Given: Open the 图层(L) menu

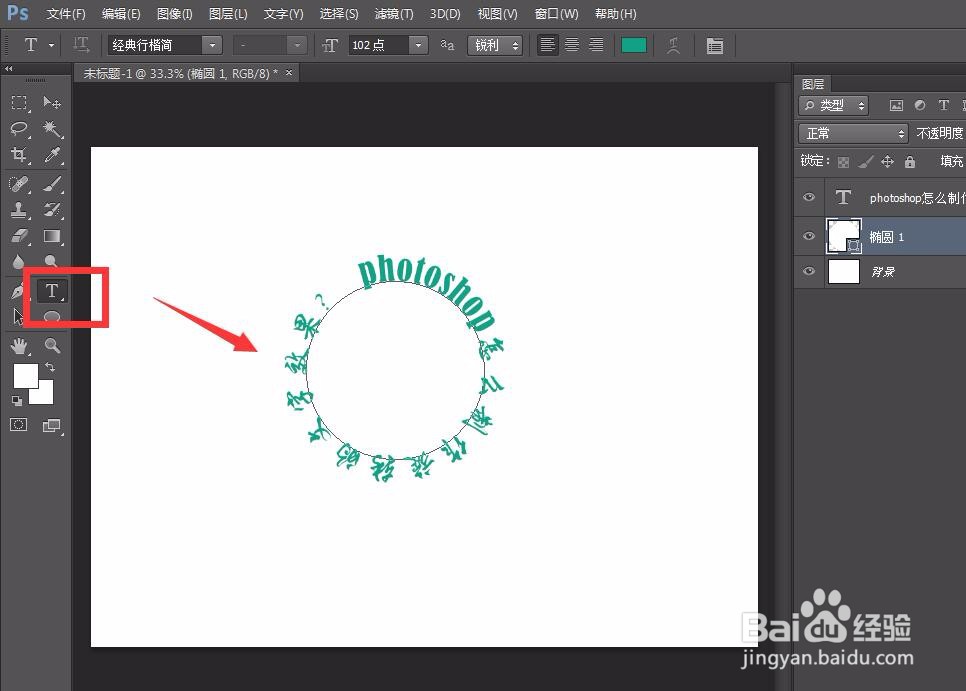Looking at the screenshot, I should pos(228,14).
